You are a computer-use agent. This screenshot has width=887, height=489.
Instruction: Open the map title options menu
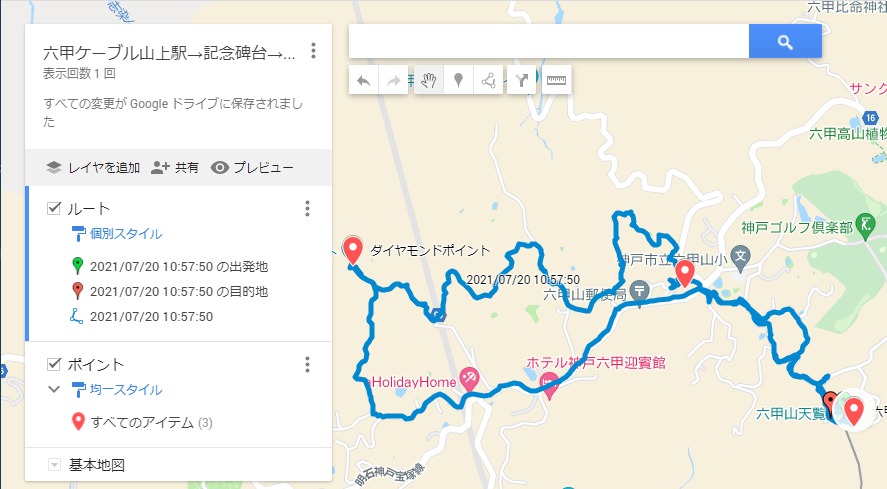[313, 51]
